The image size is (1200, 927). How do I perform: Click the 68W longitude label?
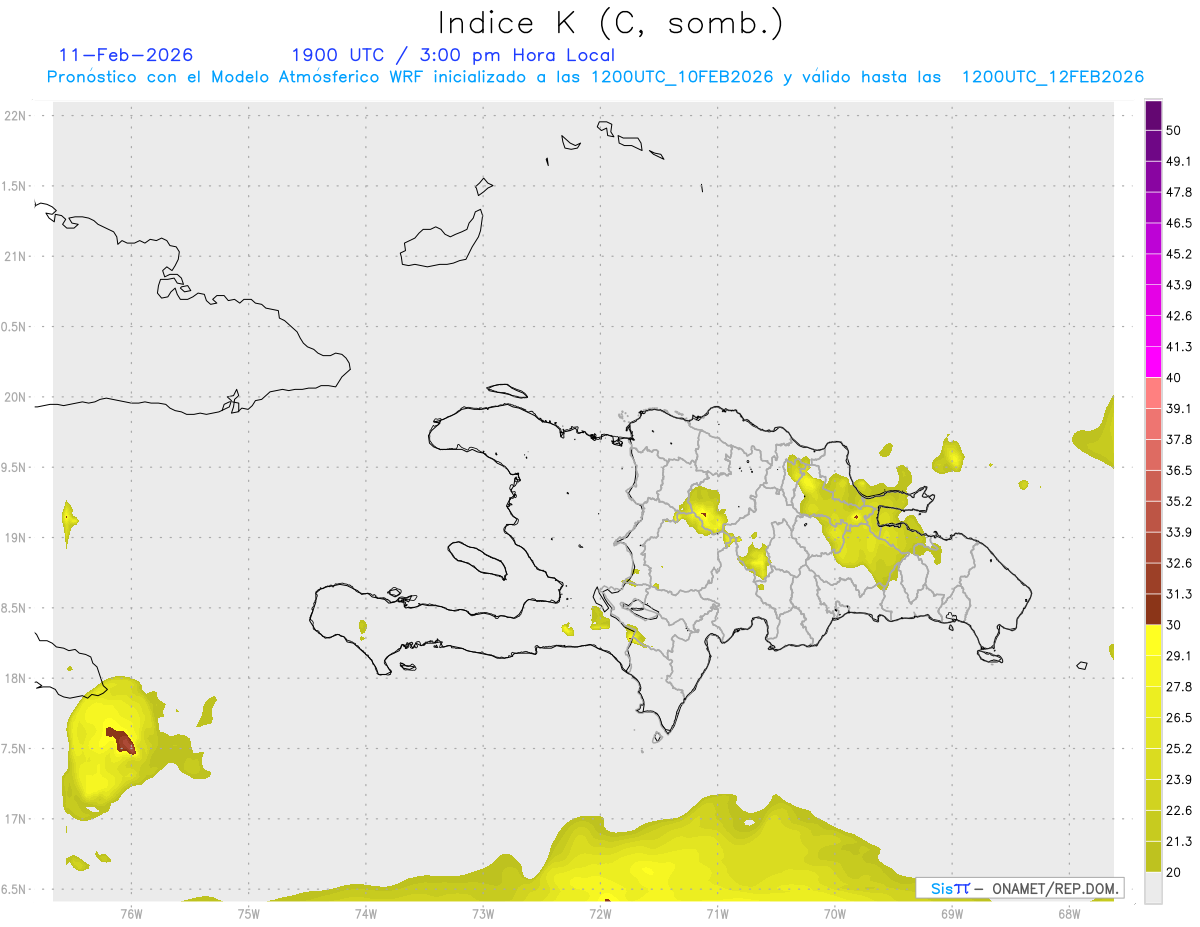1069,914
